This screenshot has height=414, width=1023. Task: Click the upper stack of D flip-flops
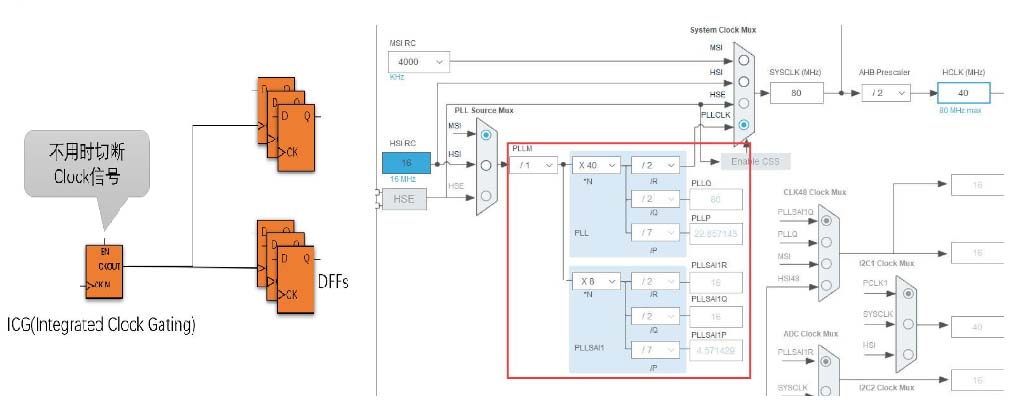(x=286, y=119)
